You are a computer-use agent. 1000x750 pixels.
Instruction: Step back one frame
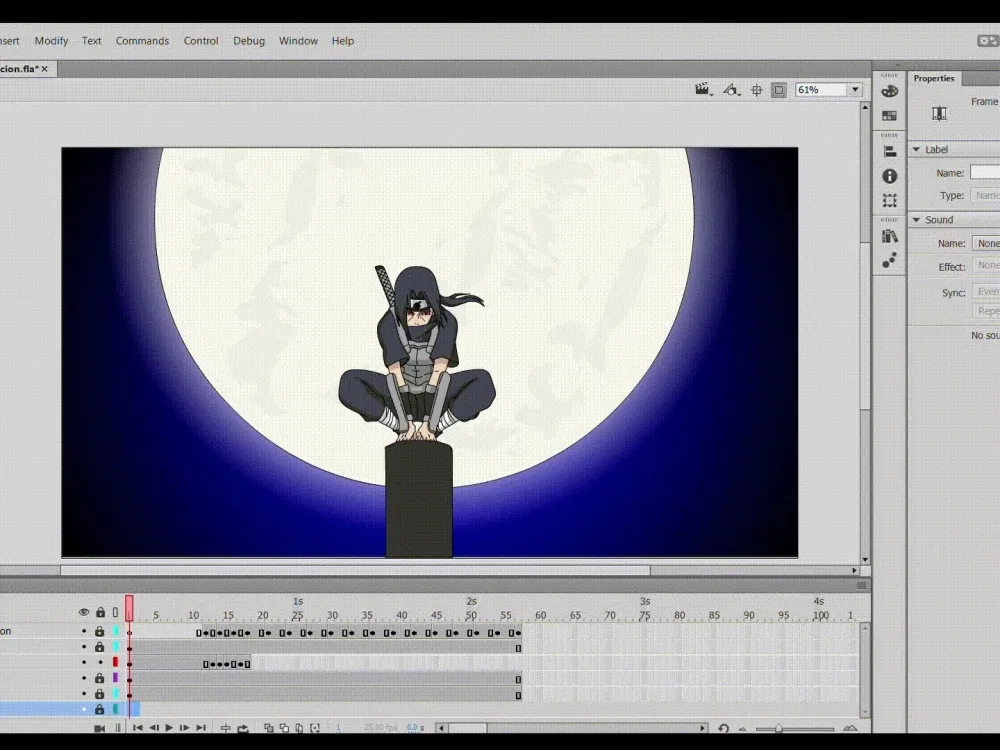pyautogui.click(x=154, y=728)
